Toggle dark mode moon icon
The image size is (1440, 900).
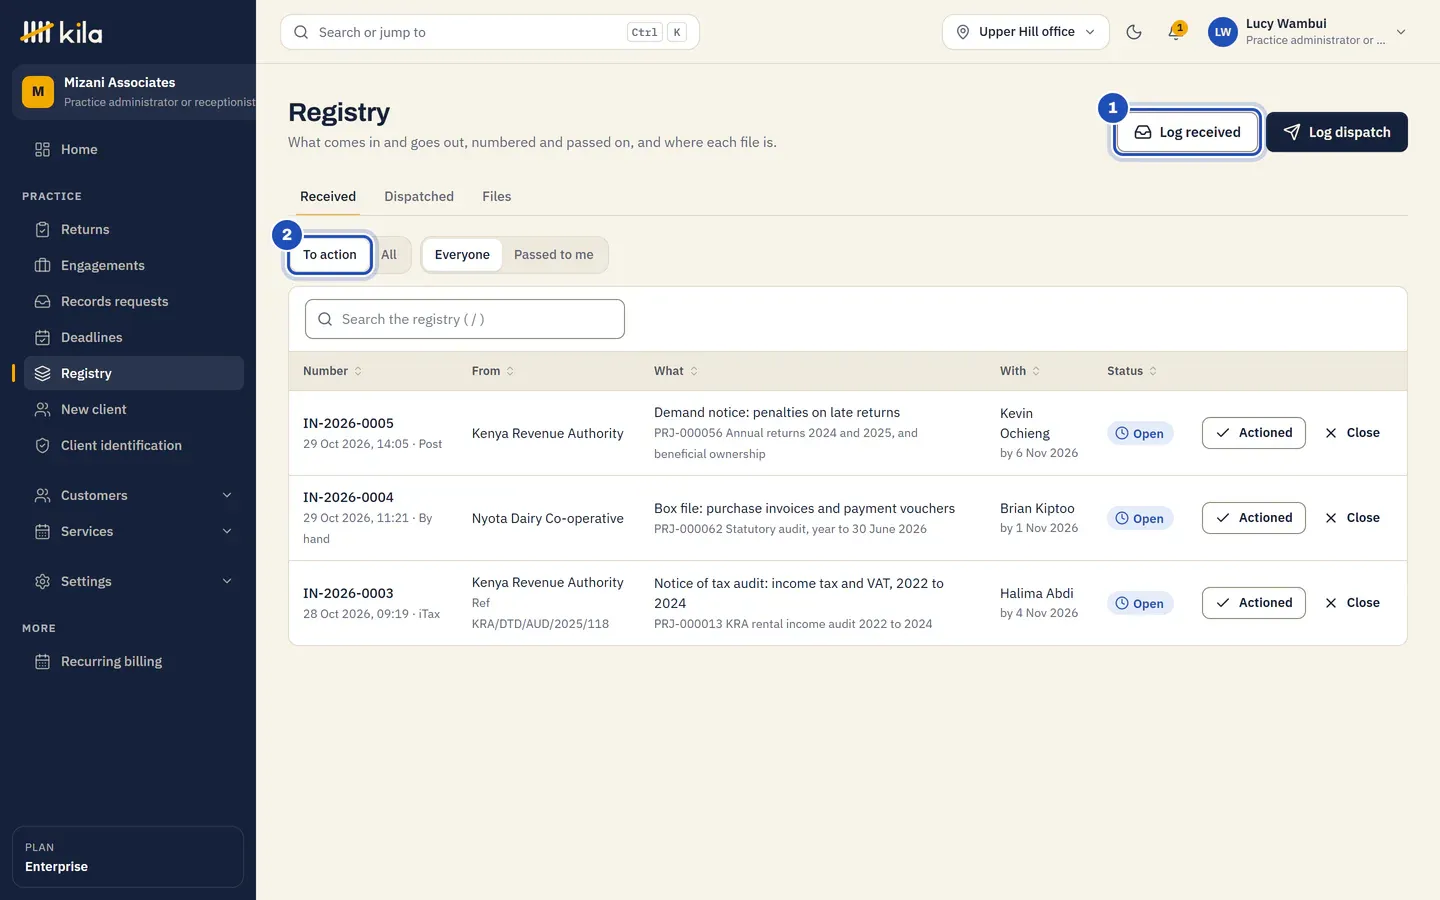[x=1134, y=32]
